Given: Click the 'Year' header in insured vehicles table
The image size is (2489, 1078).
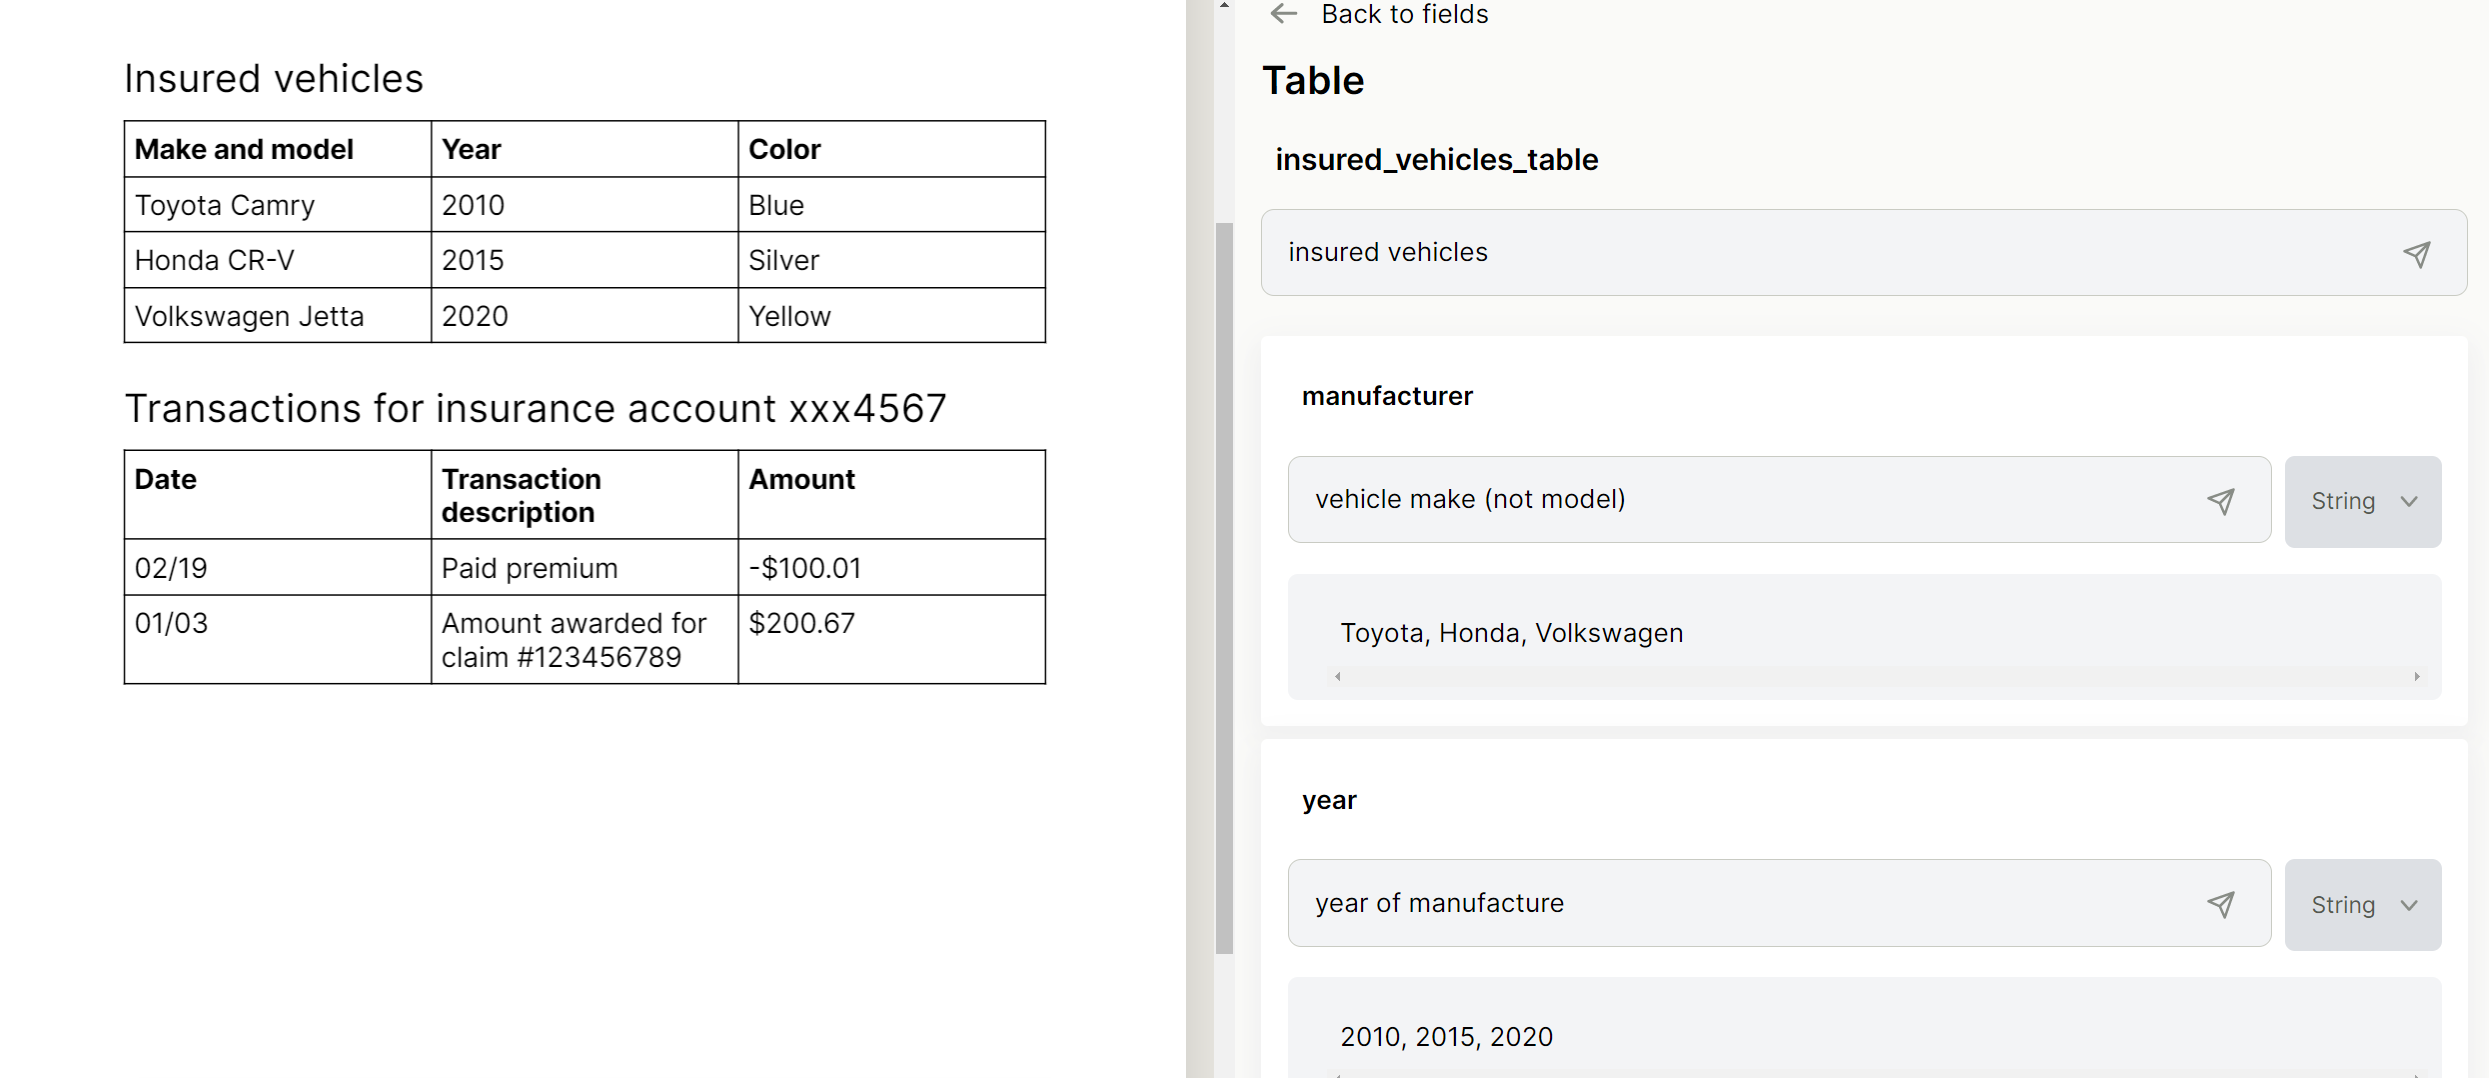Looking at the screenshot, I should point(585,149).
